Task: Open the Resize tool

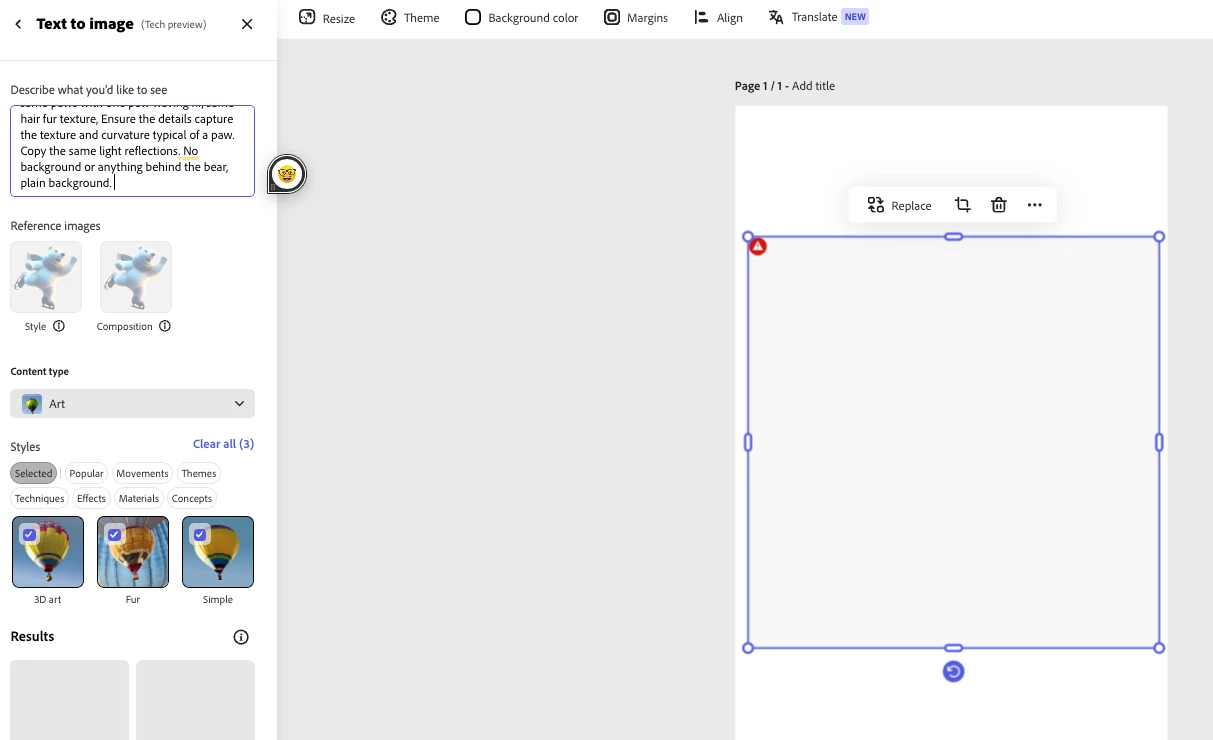Action: tap(327, 17)
